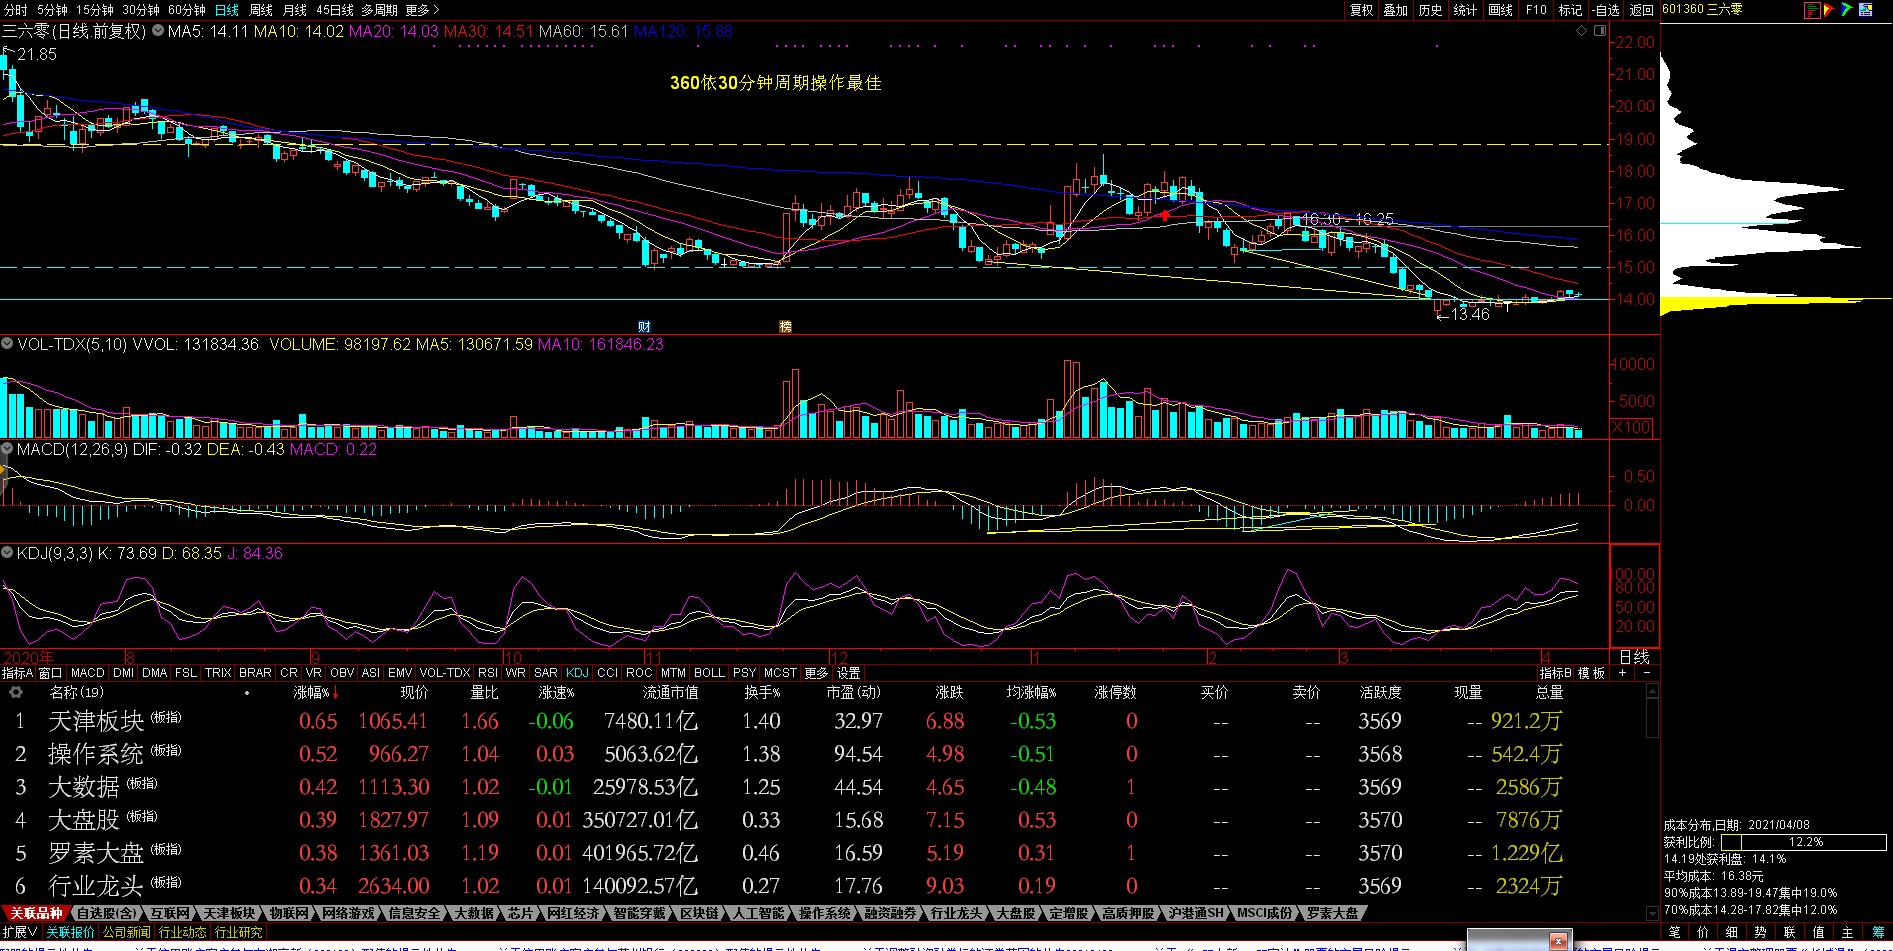Open the picture panel icon at top right
The image size is (1893, 951).
coord(1866,10)
